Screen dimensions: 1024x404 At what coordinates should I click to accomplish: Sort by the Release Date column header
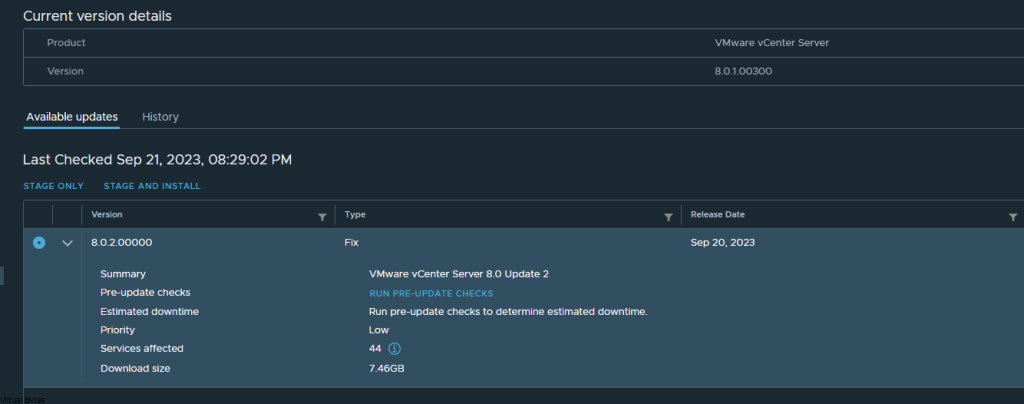click(x=717, y=214)
